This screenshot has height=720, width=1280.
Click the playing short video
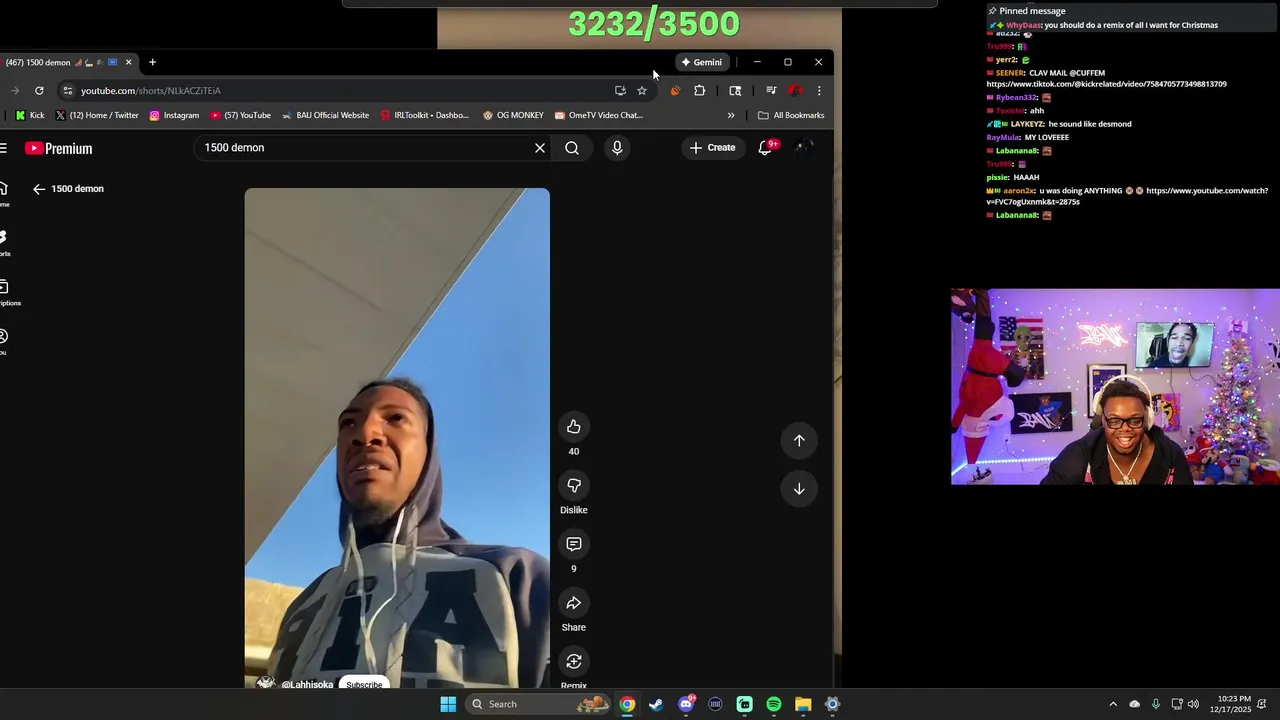click(x=397, y=438)
